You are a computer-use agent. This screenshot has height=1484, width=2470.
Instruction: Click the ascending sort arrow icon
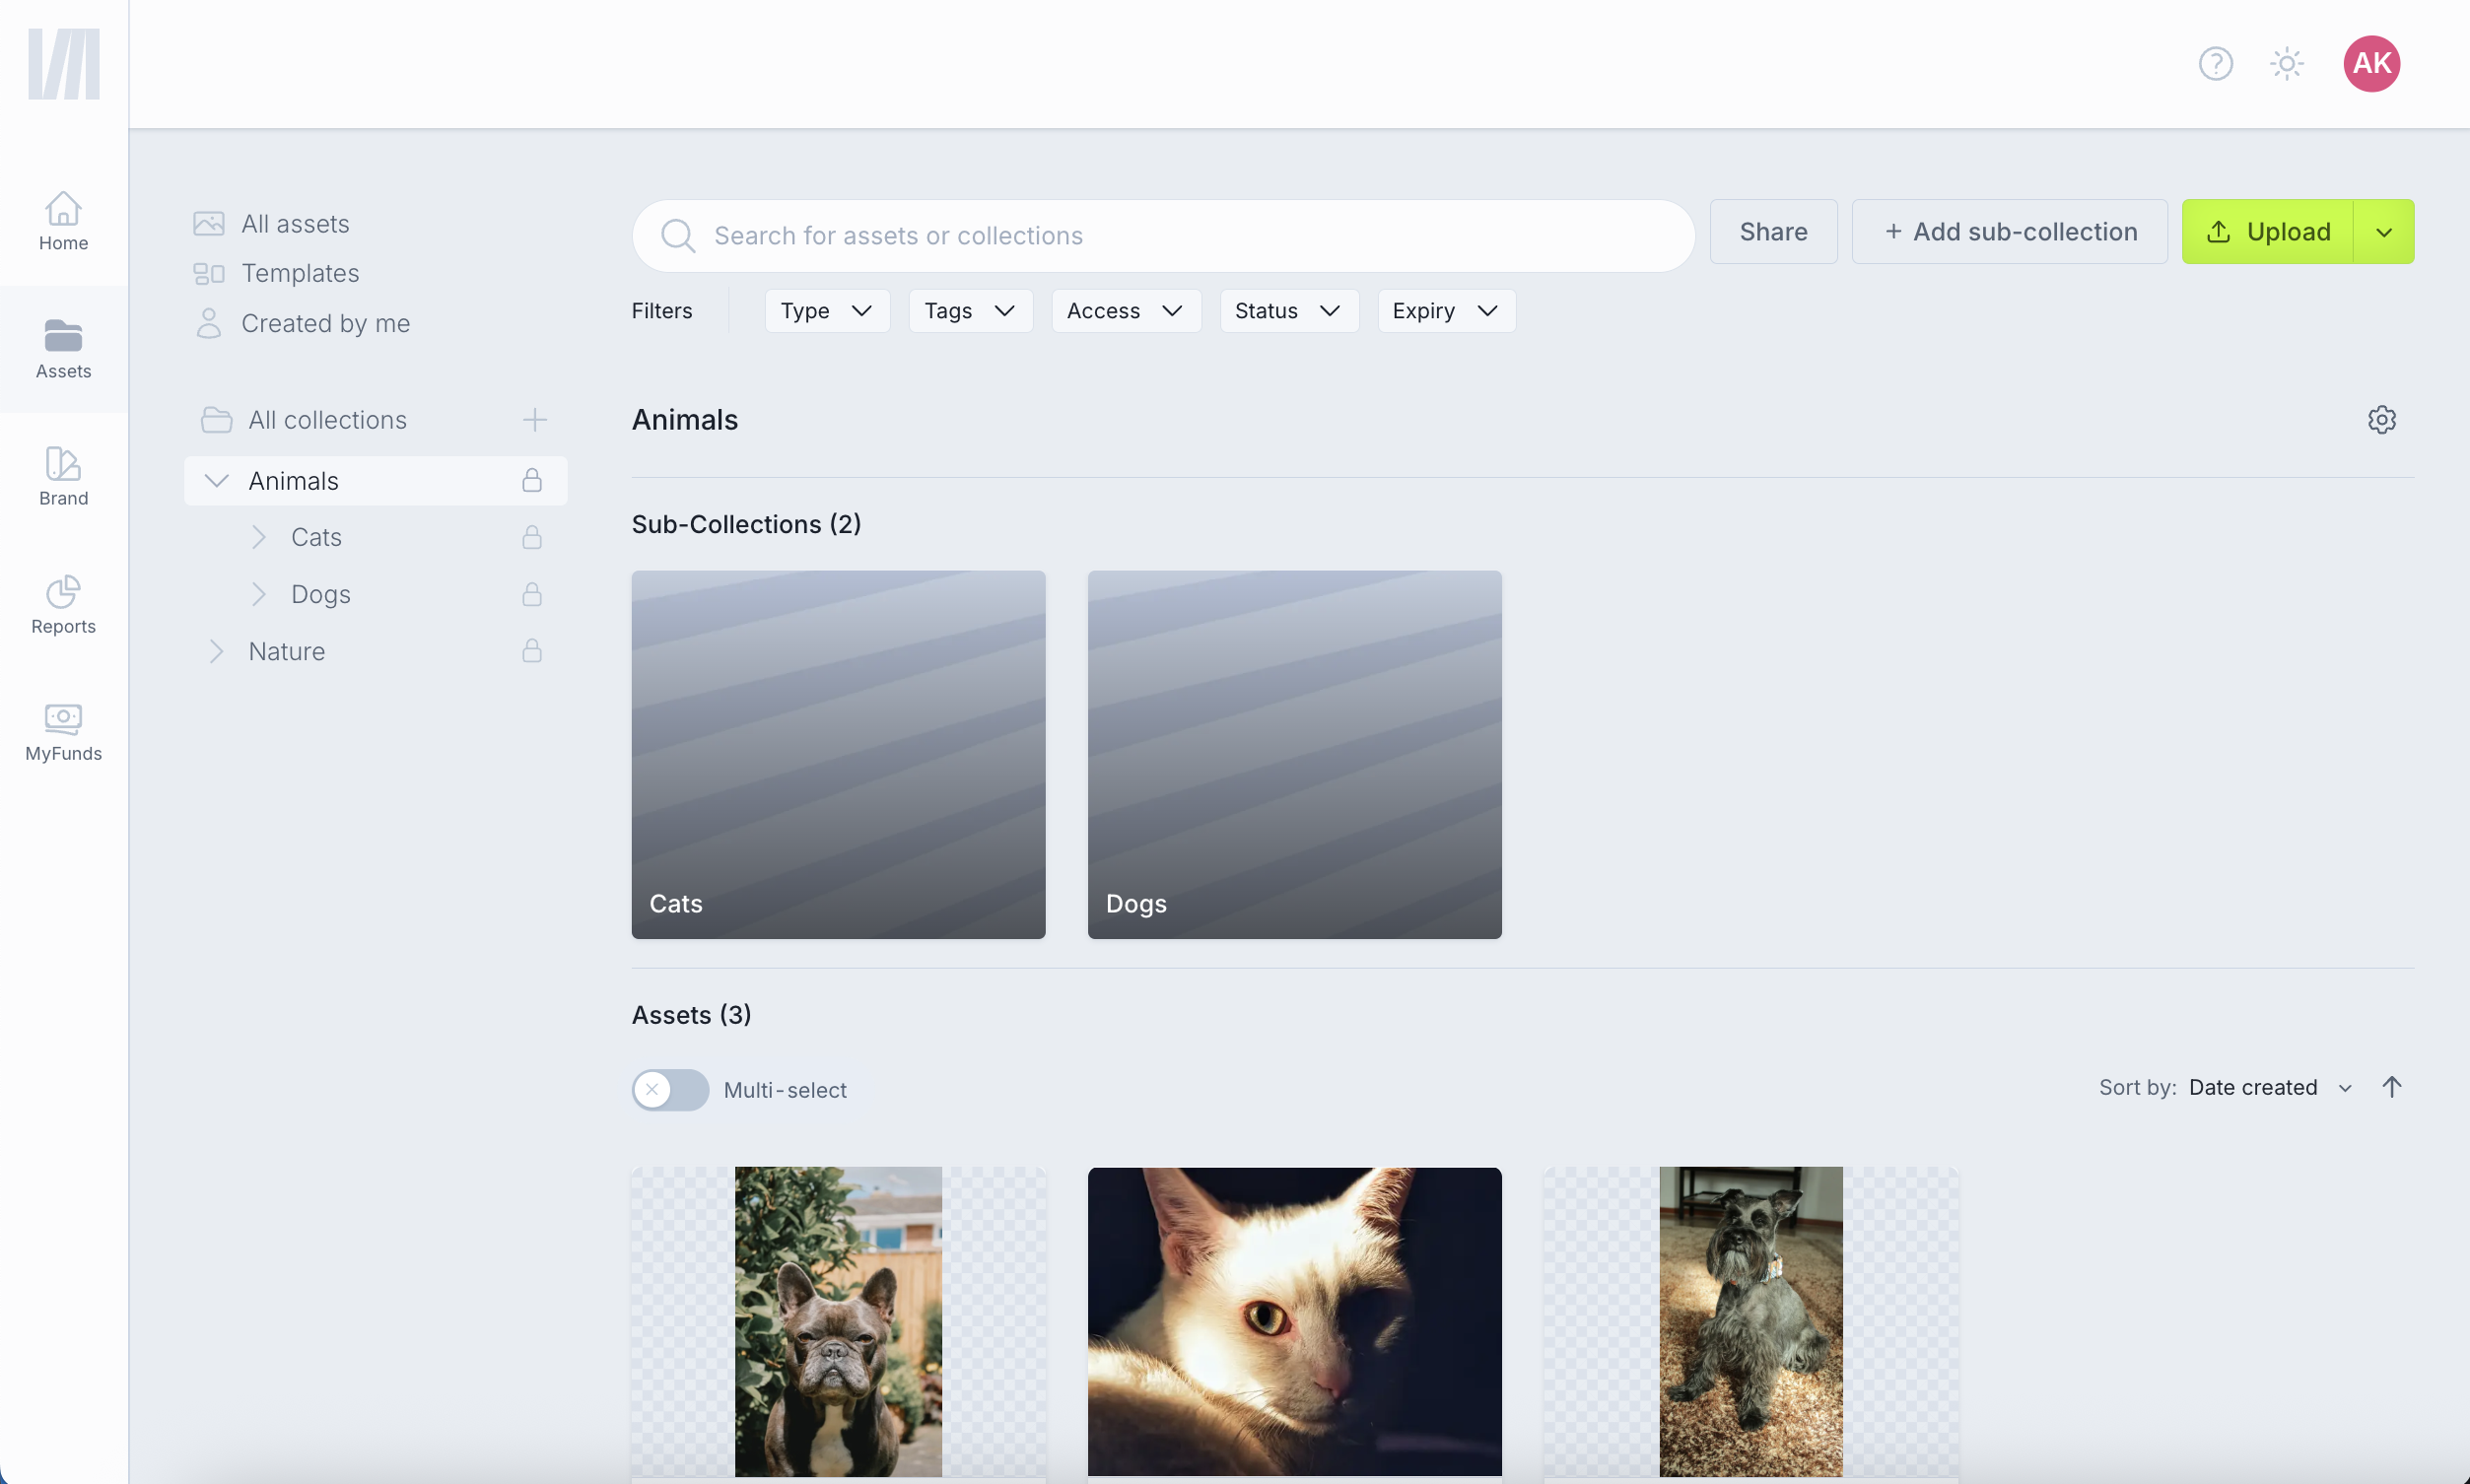(2391, 1087)
